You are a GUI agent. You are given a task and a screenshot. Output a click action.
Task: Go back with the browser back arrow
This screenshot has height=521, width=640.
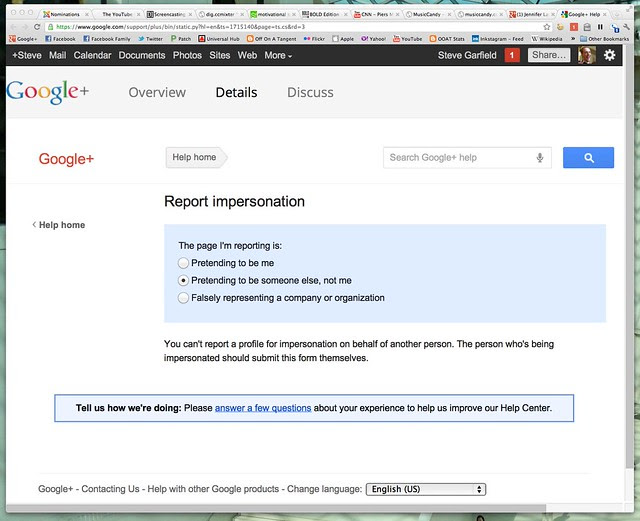tap(14, 27)
